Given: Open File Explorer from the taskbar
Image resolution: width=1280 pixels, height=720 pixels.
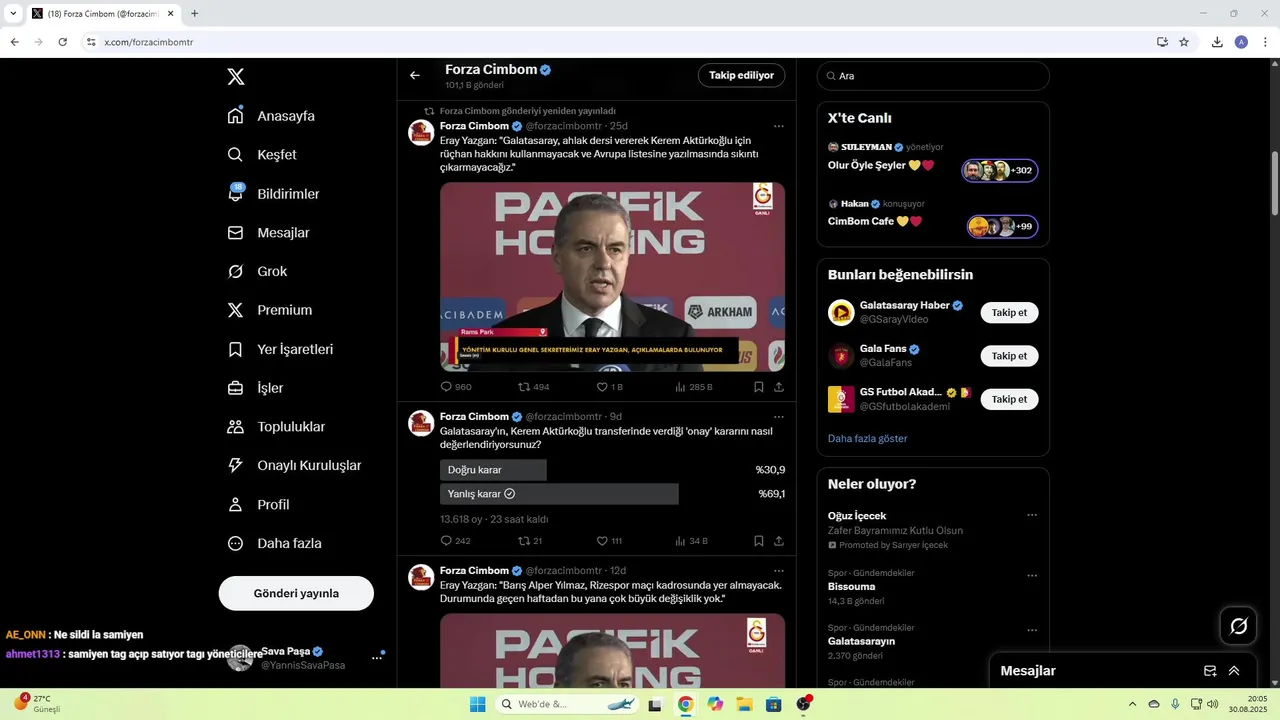Looking at the screenshot, I should click(x=744, y=704).
